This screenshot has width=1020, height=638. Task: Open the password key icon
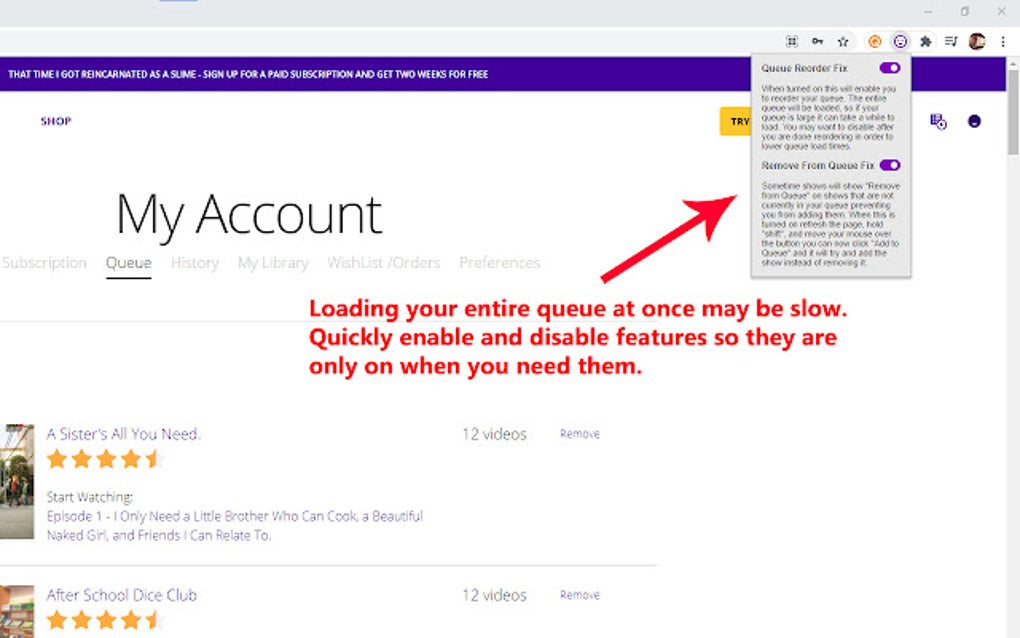(818, 42)
